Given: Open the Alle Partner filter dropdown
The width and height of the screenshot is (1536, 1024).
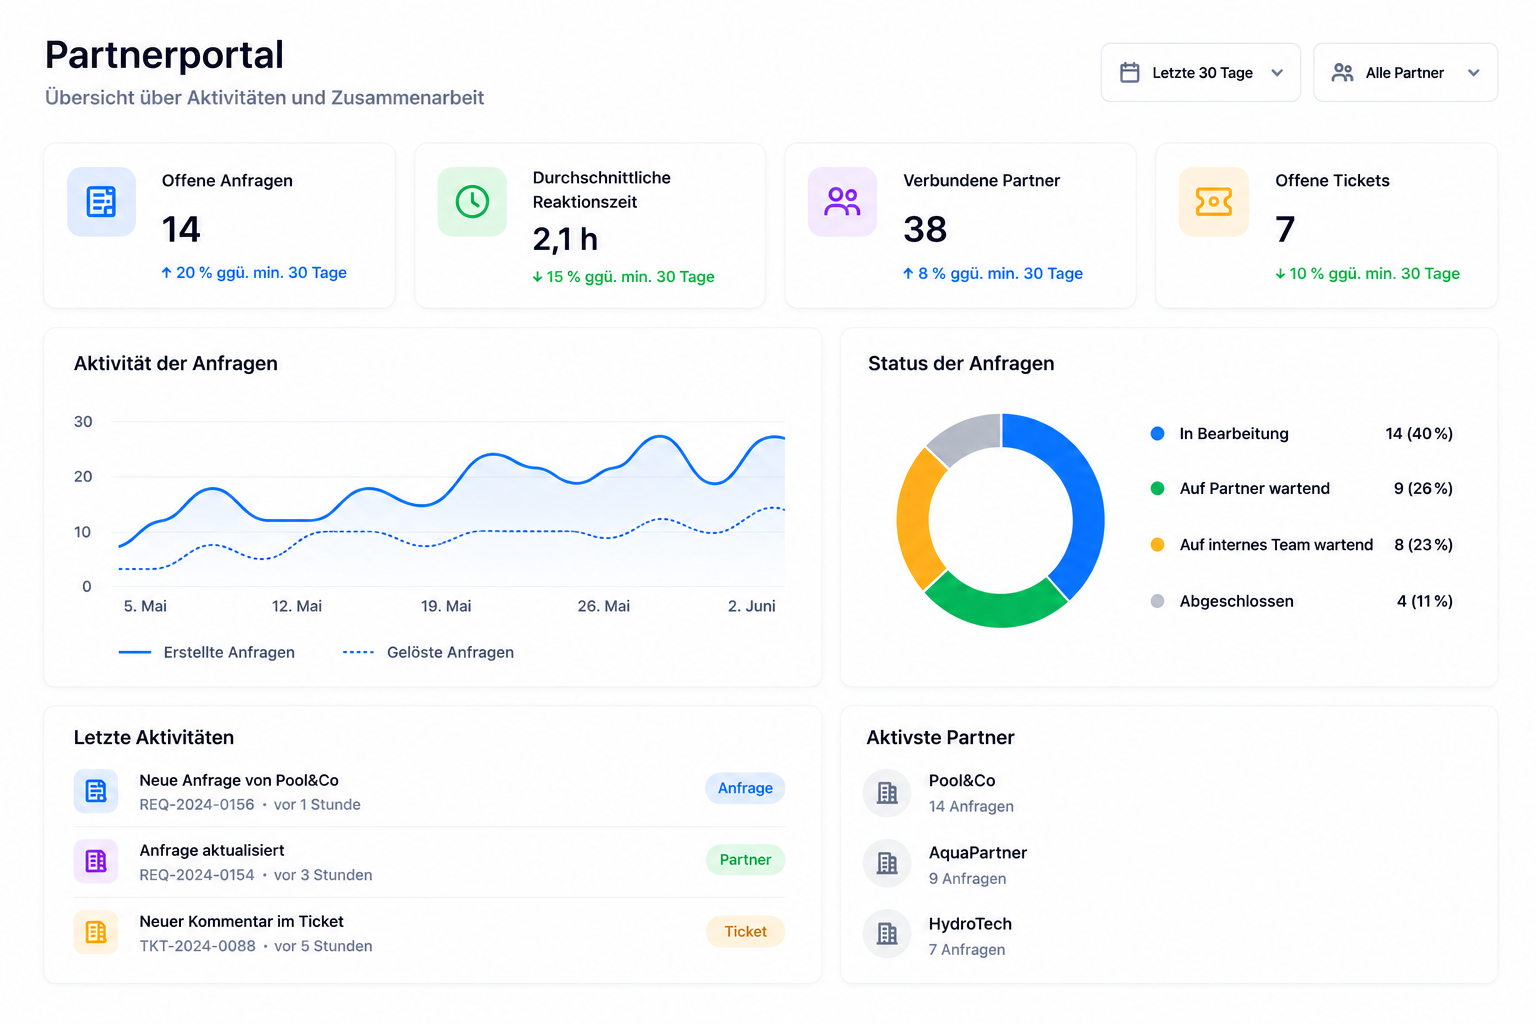Looking at the screenshot, I should [1405, 72].
